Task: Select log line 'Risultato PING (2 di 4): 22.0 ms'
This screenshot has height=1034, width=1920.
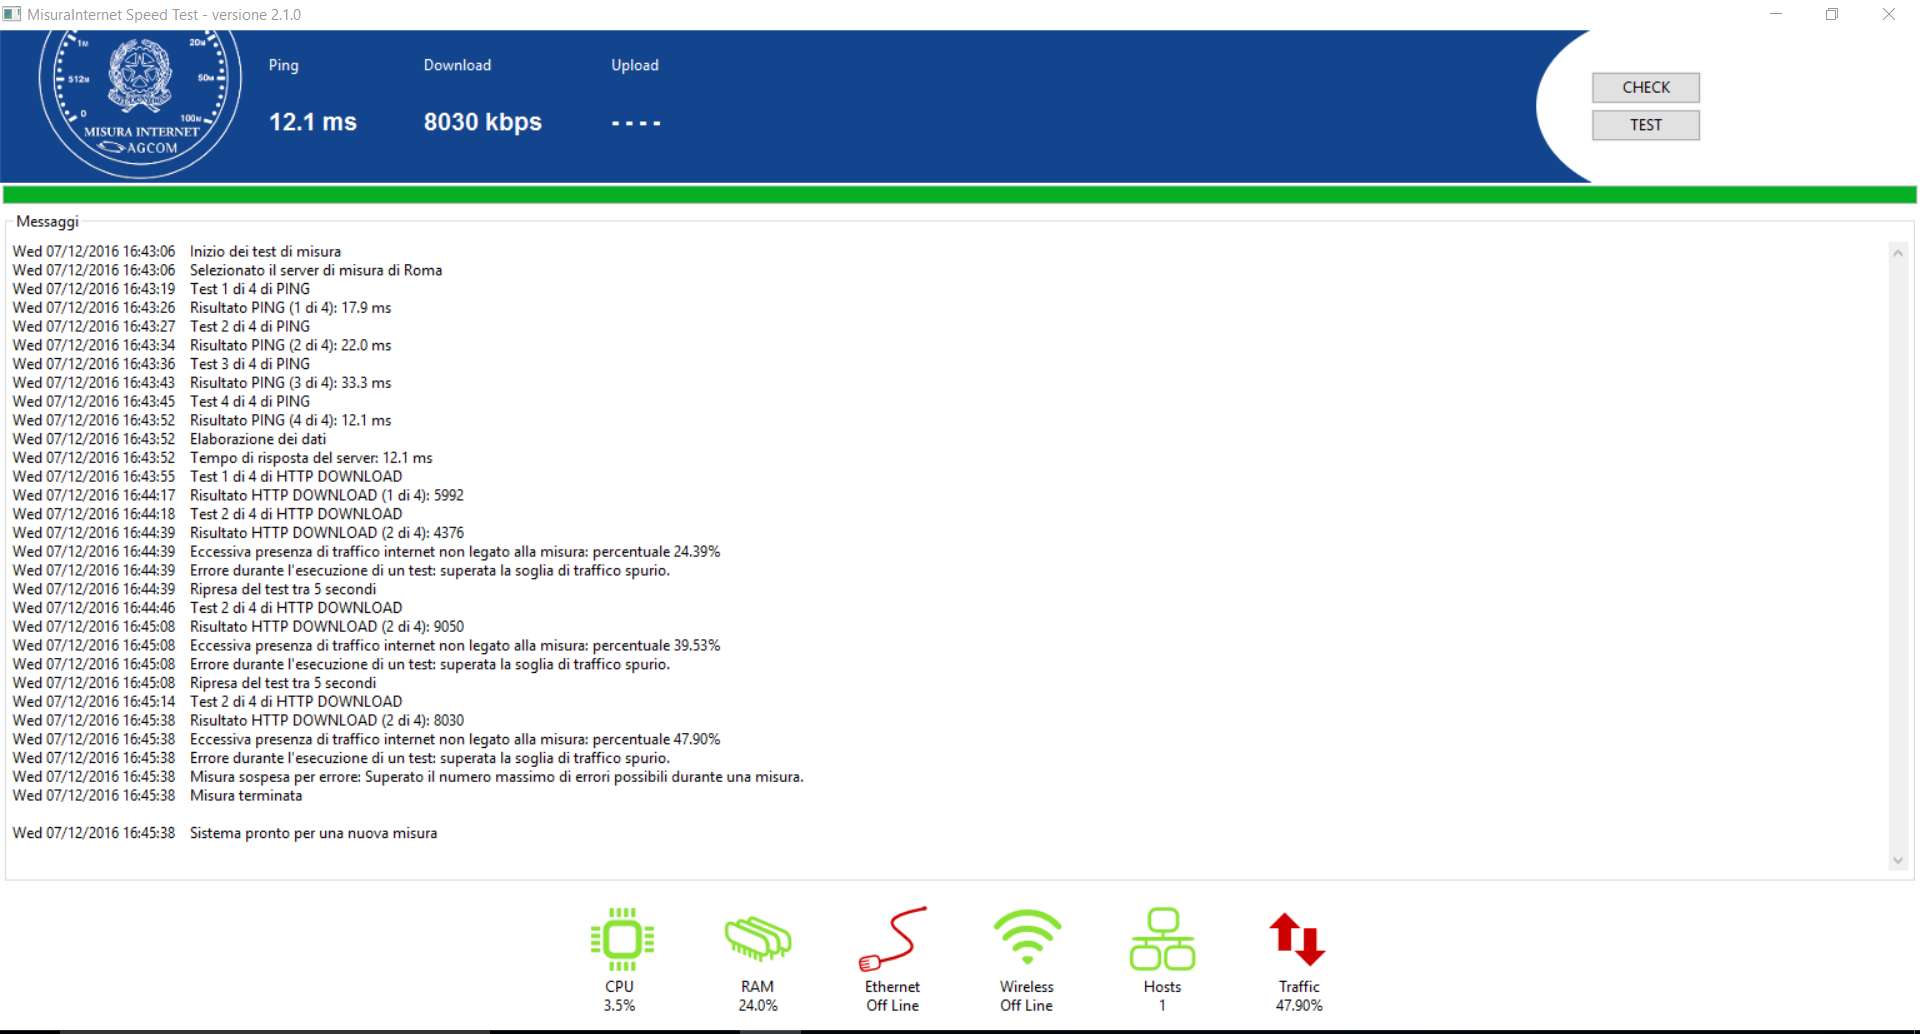Action: [x=290, y=345]
